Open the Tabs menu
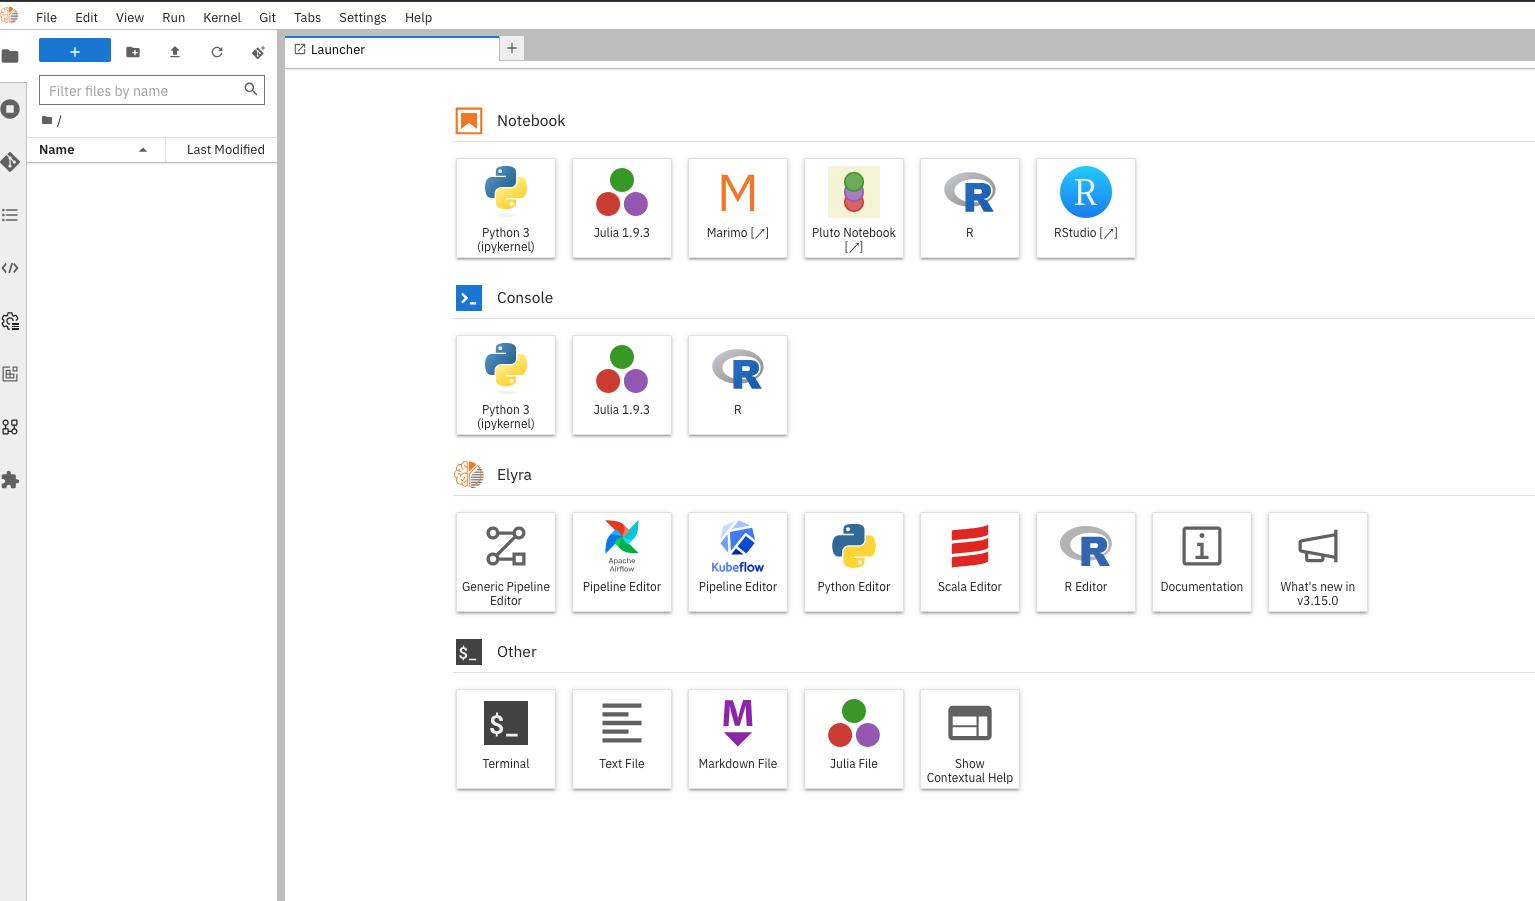The width and height of the screenshot is (1535, 901). (308, 17)
